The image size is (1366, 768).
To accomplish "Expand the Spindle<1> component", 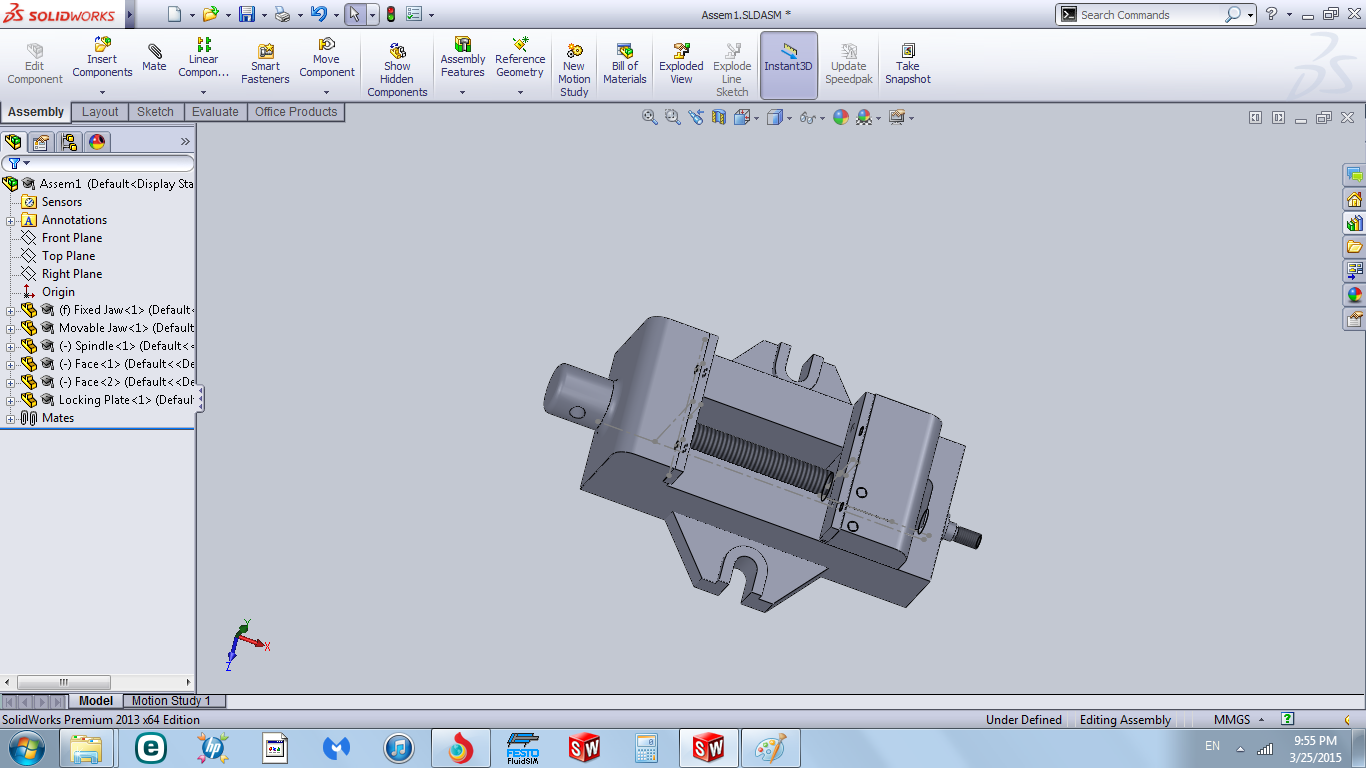I will 10,346.
